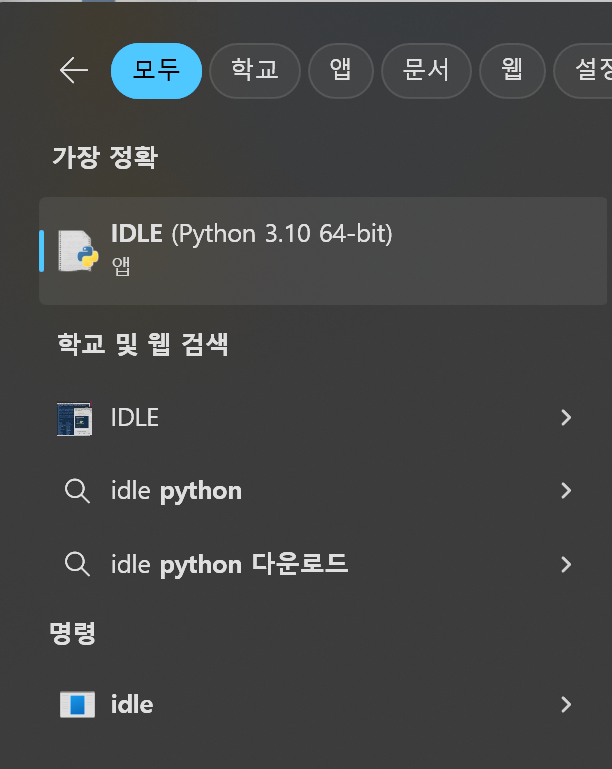This screenshot has height=769, width=612.
Task: Expand the idle python 다운로드 chevron
Action: 566,564
